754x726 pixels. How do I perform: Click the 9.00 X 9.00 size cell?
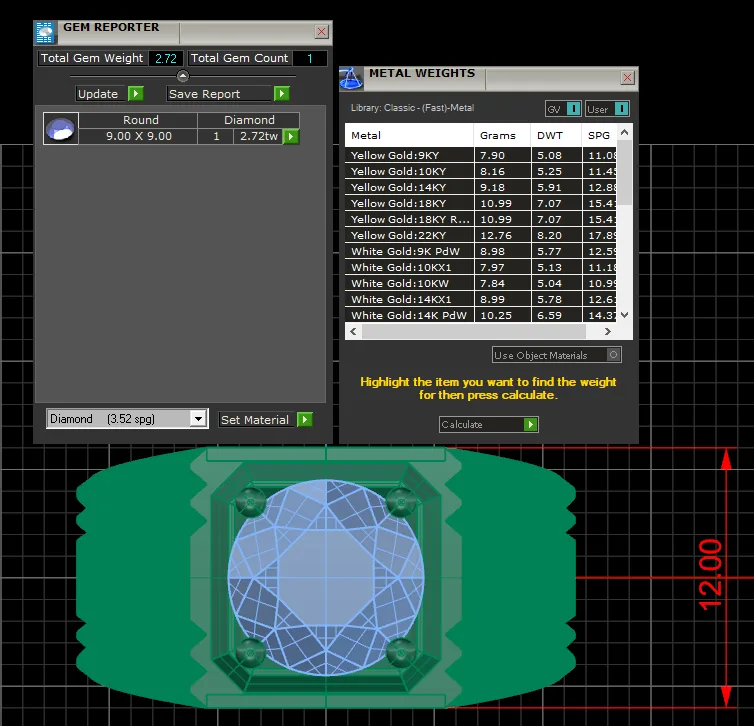[x=138, y=136]
